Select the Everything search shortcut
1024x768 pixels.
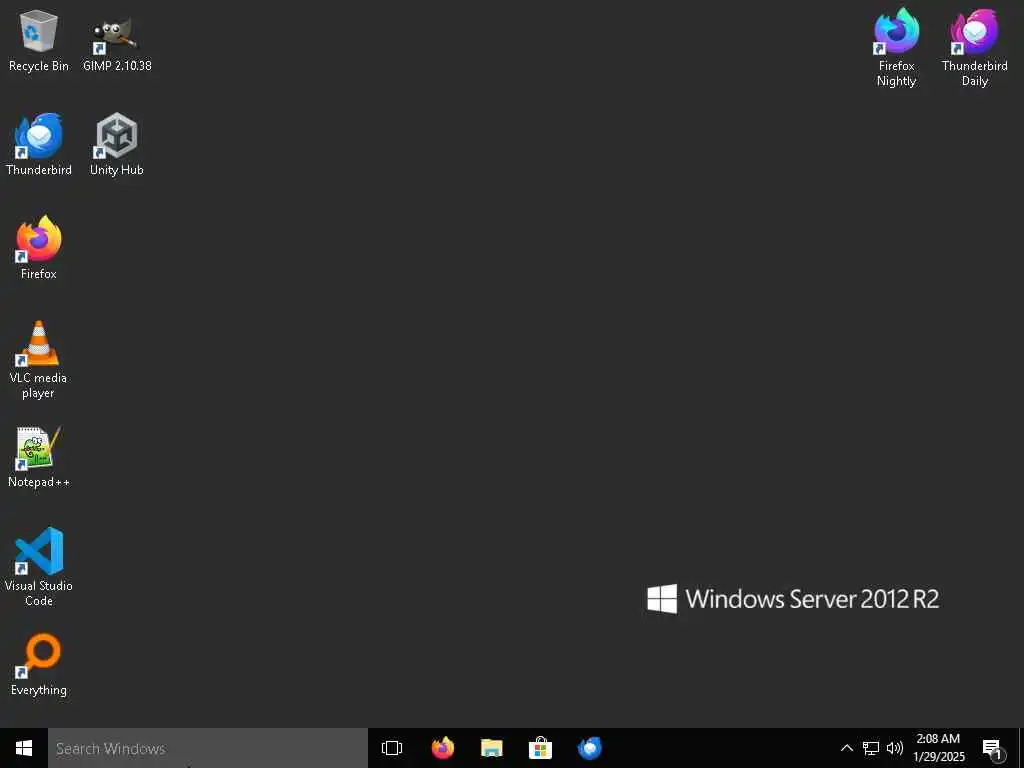click(x=39, y=665)
